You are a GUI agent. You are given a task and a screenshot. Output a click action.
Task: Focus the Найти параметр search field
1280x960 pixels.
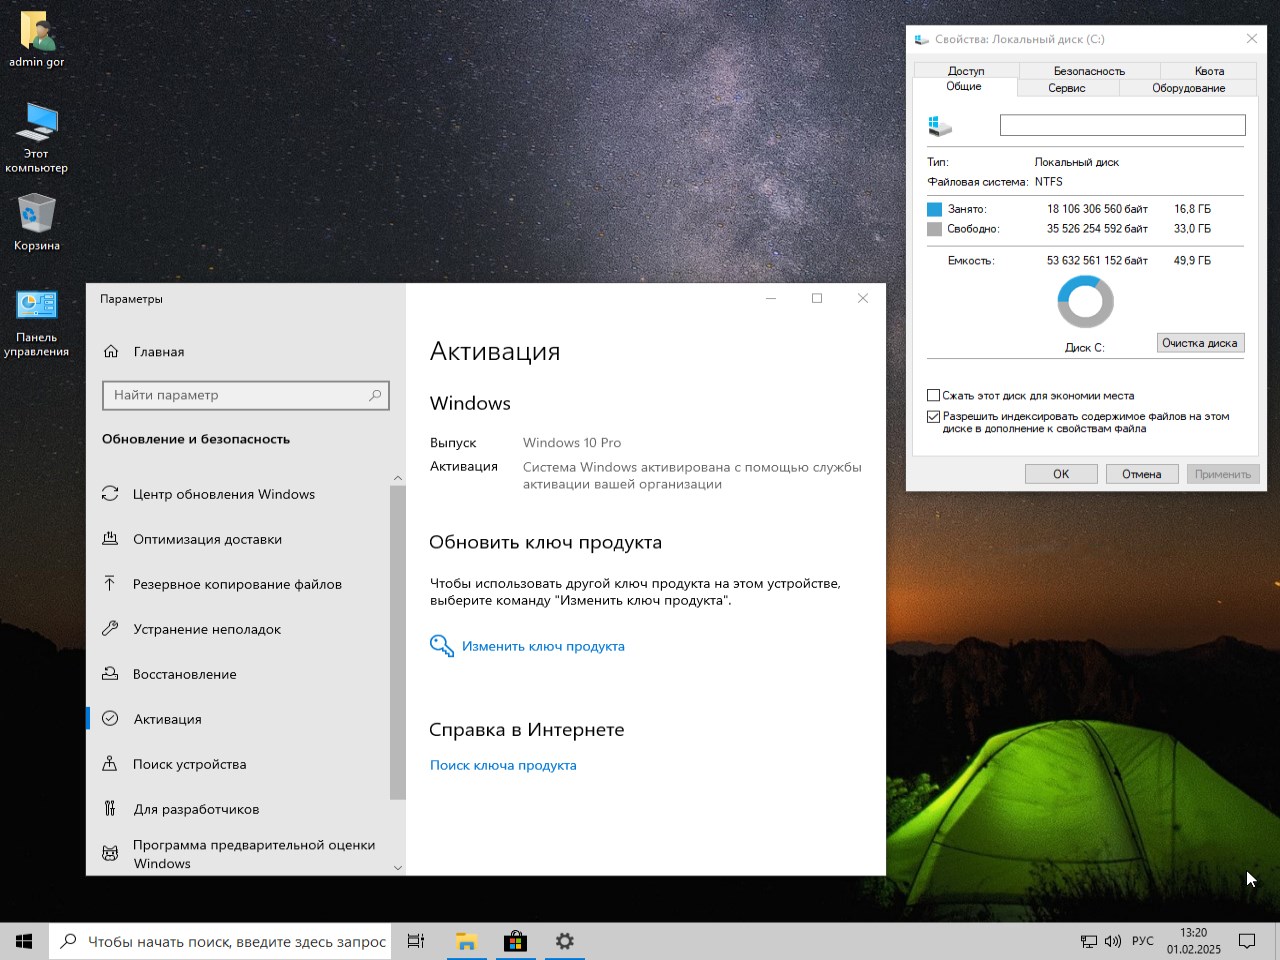tap(246, 395)
